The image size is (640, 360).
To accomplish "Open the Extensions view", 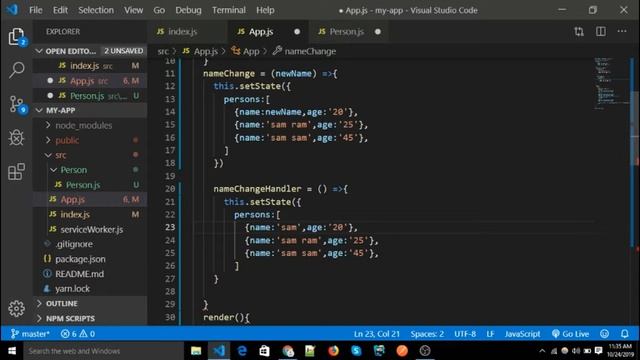I will pyautogui.click(x=16, y=171).
